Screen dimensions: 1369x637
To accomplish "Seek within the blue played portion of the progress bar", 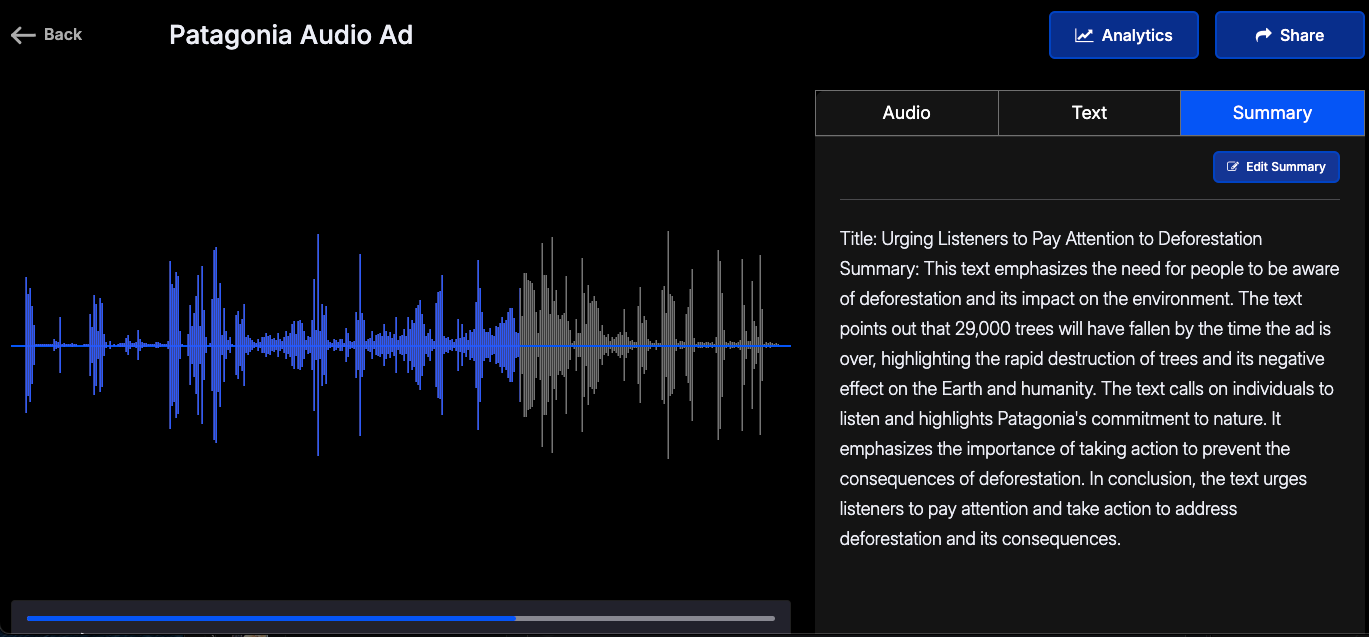I will pos(271,618).
